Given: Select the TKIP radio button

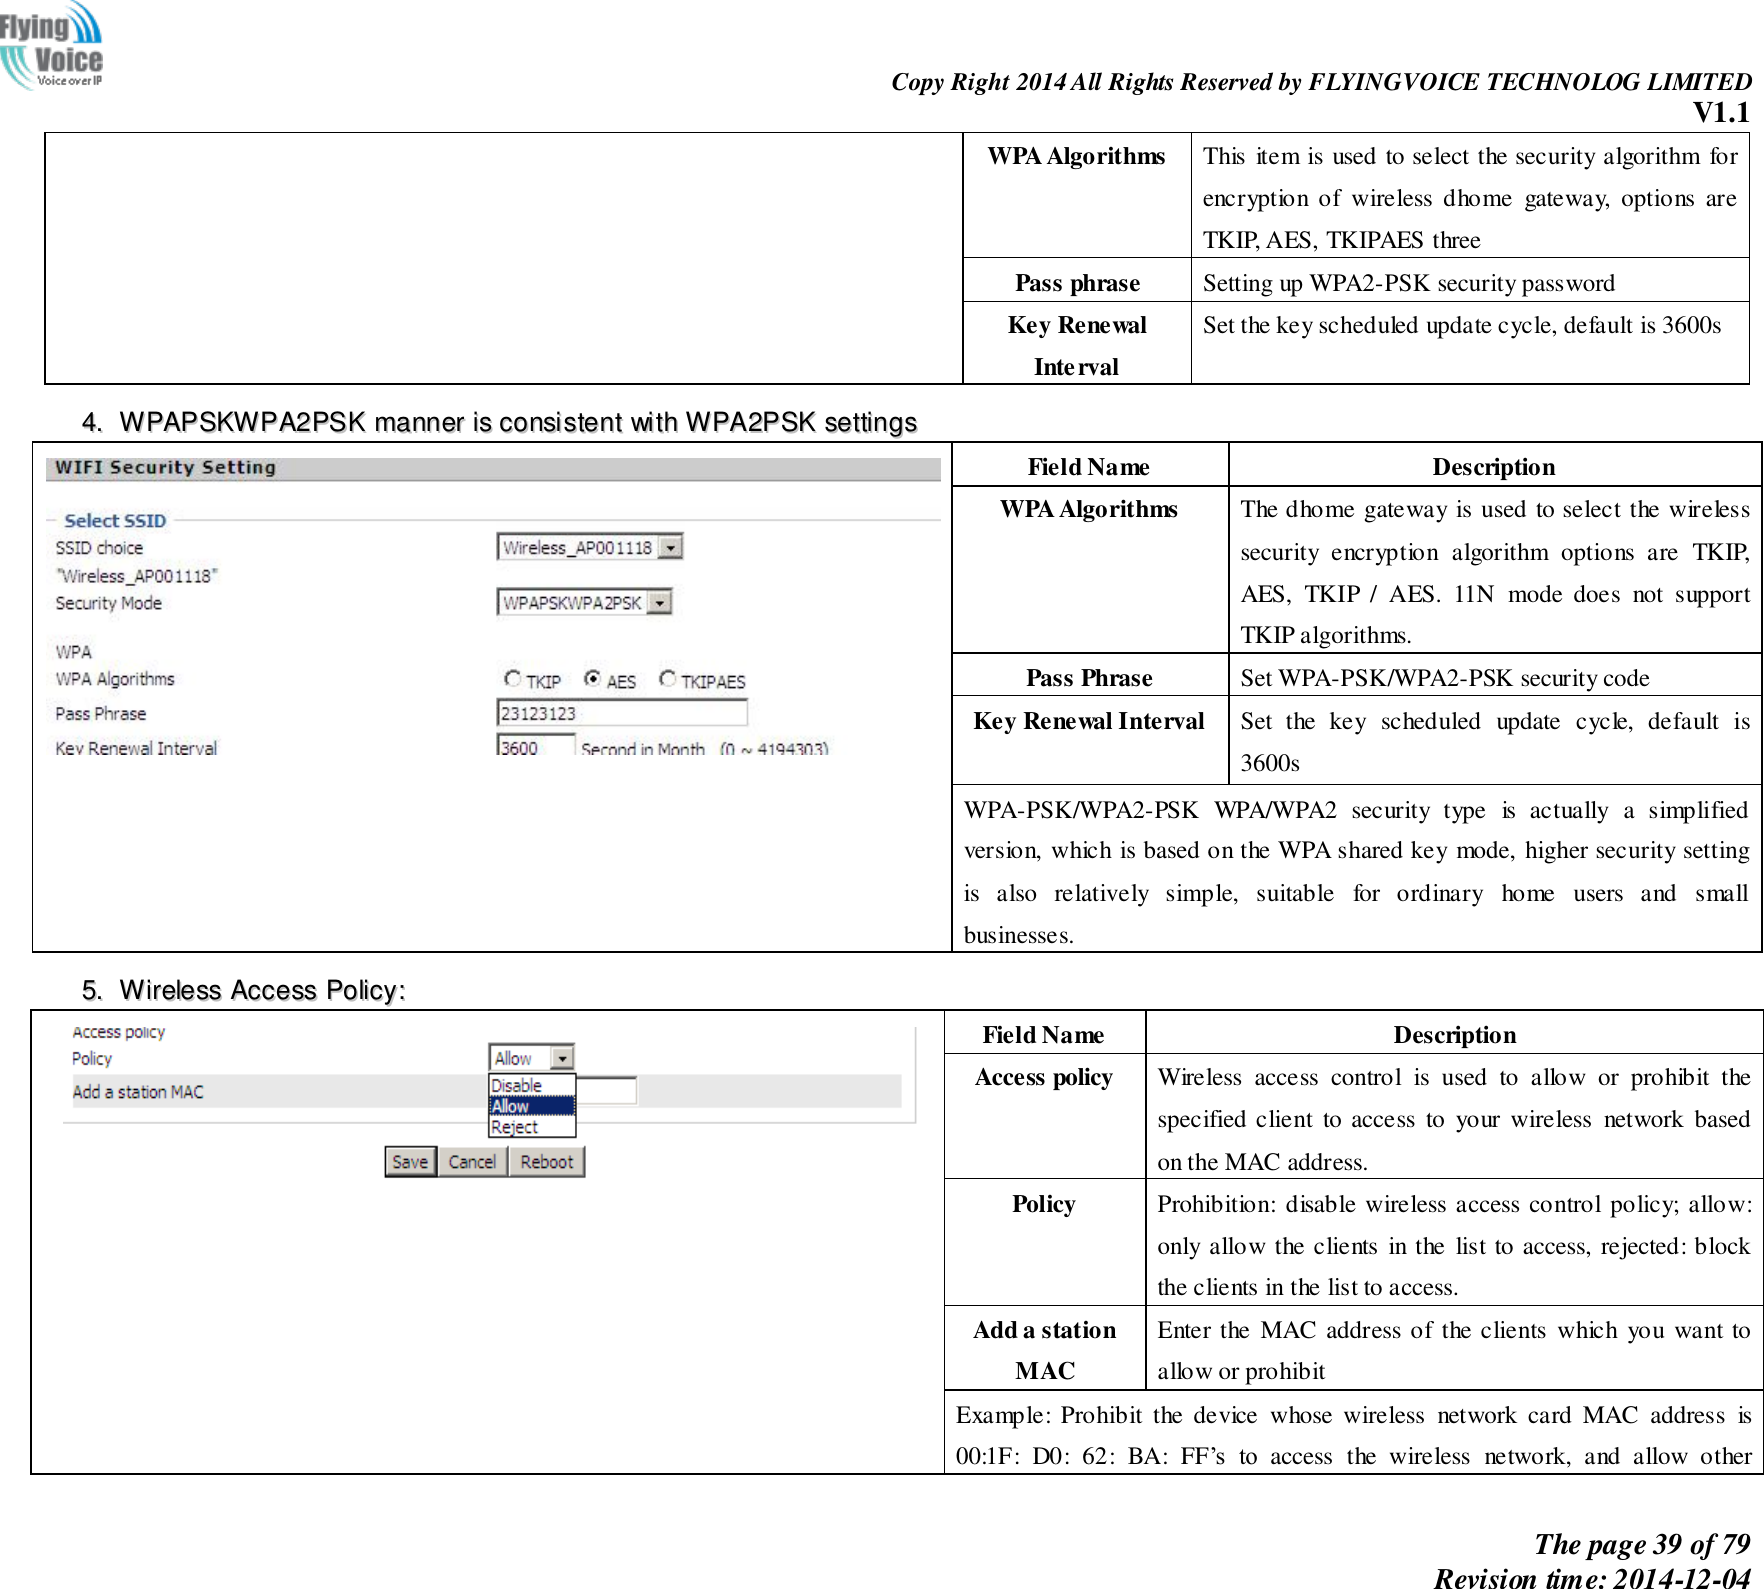Looking at the screenshot, I should [x=513, y=679].
